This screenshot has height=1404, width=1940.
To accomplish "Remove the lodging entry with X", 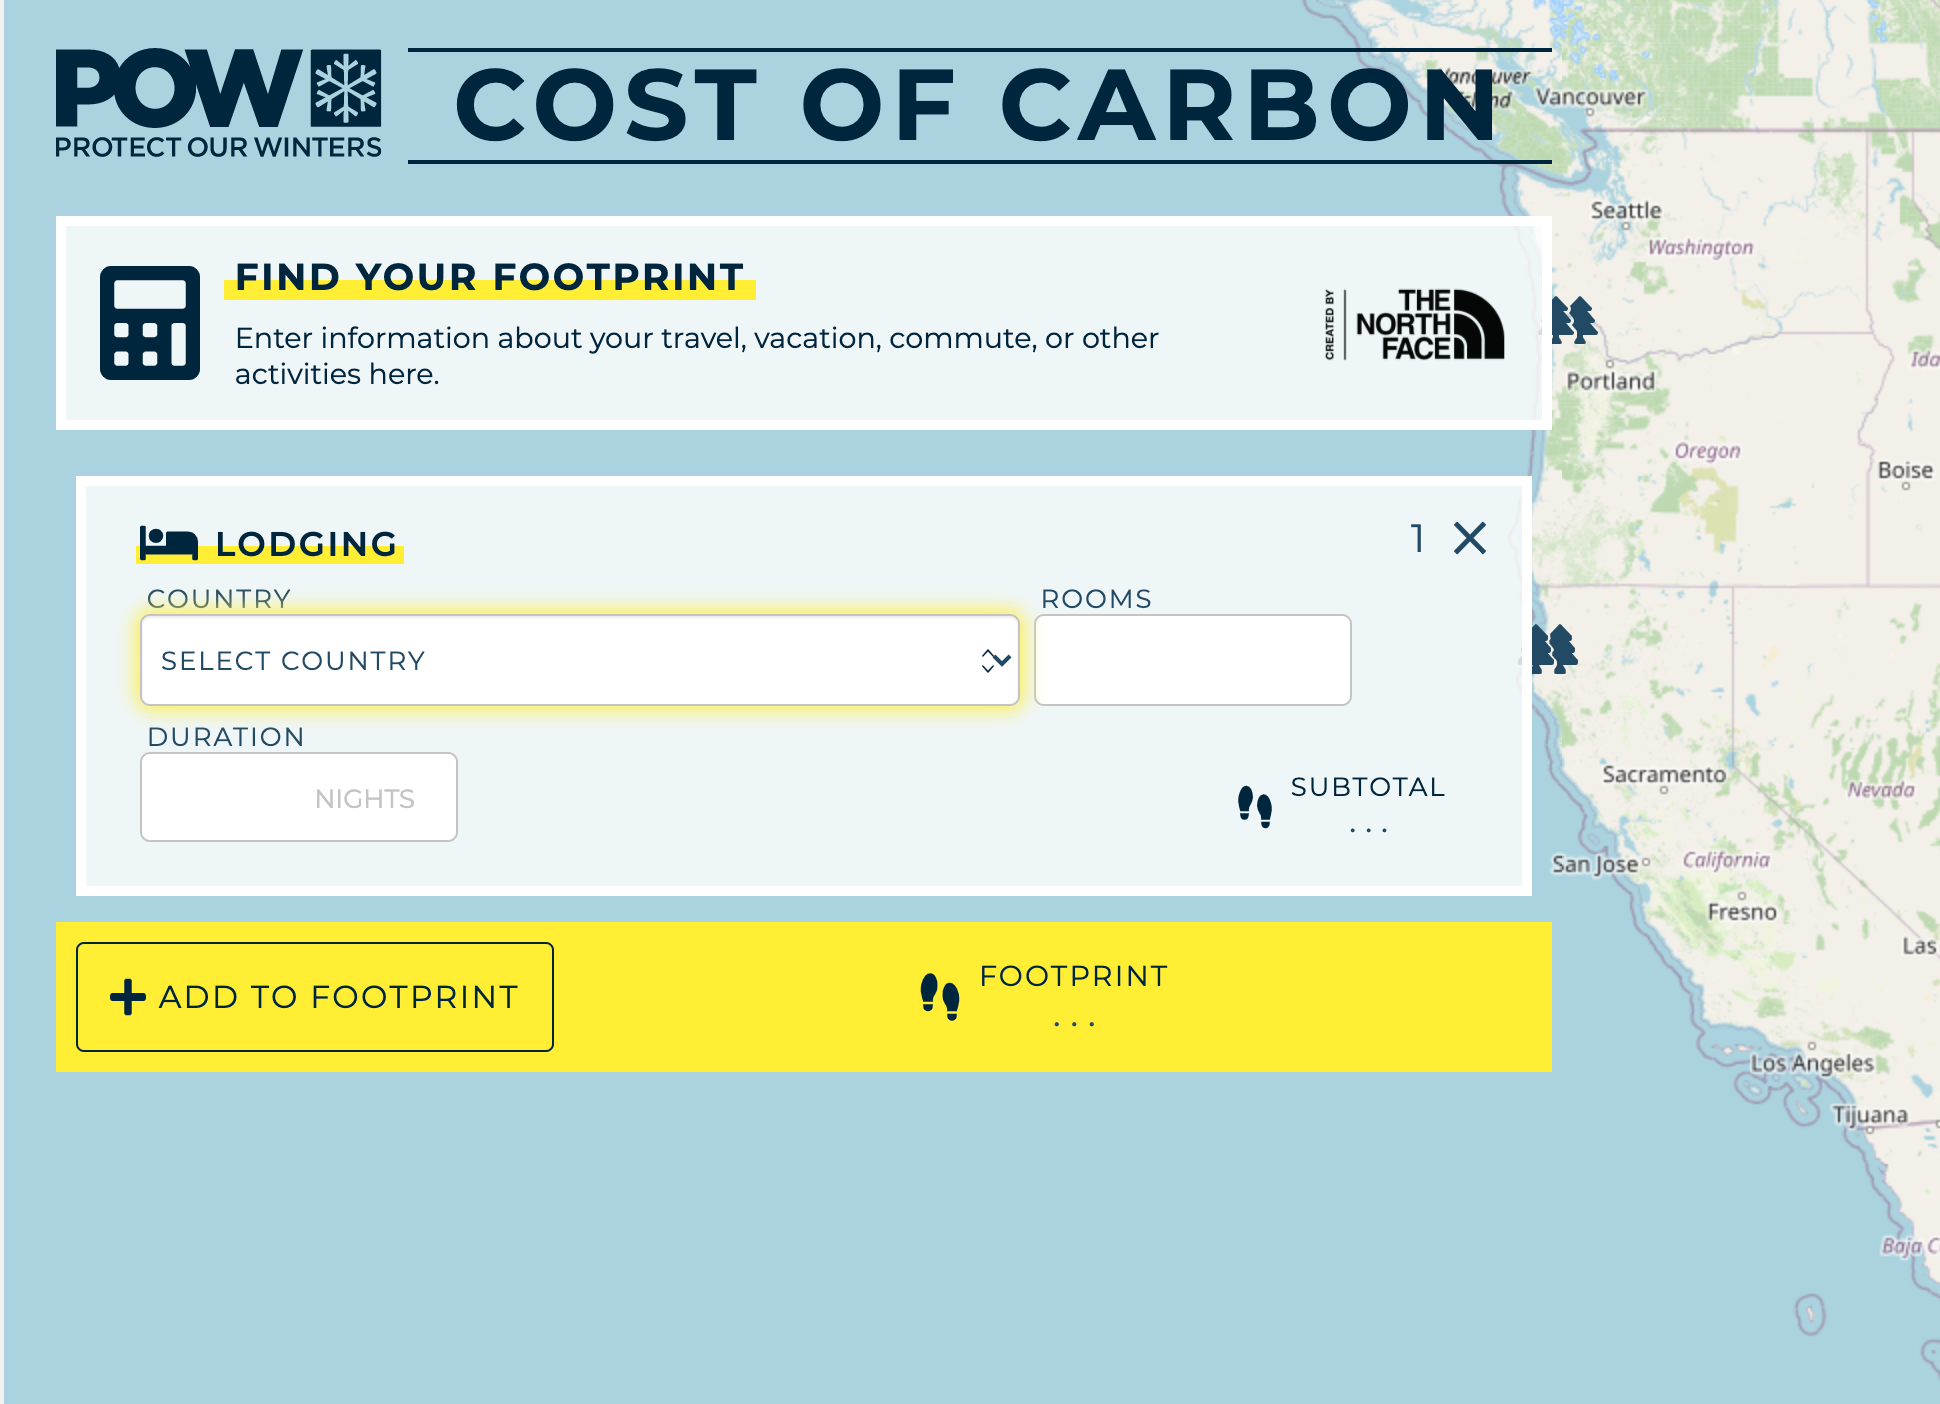I will [x=1469, y=538].
